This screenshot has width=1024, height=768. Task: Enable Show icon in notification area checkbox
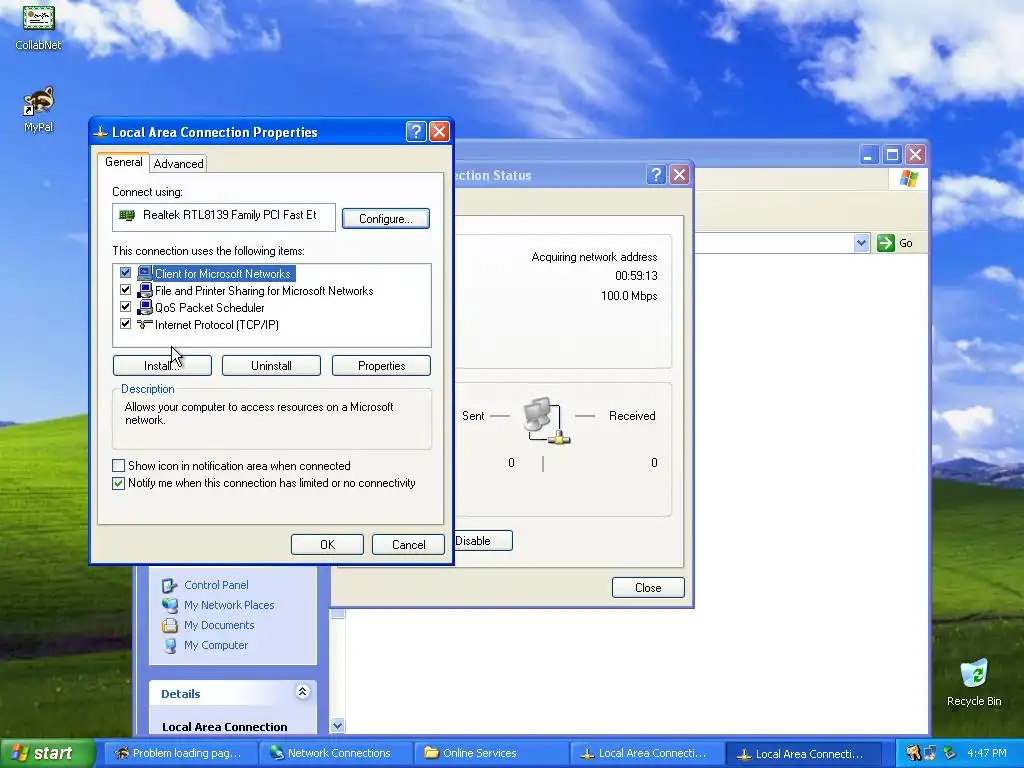118,466
